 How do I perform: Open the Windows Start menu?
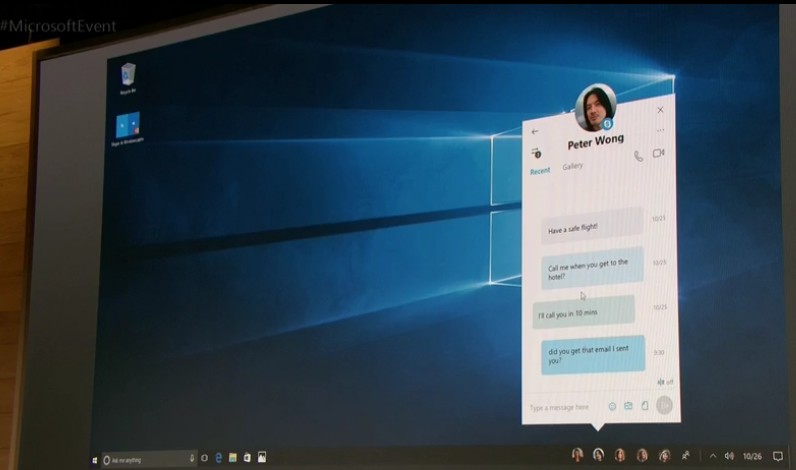(x=94, y=460)
